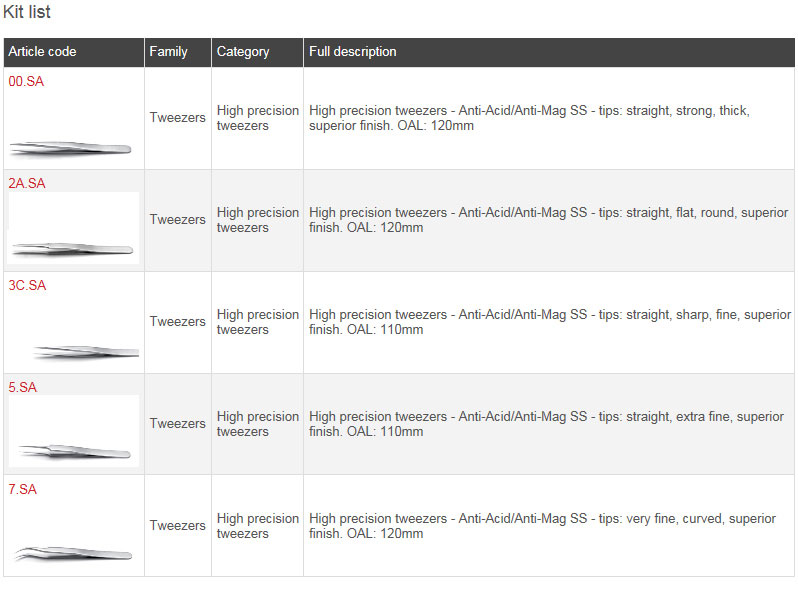Click the Article code column header
798x596 pixels.
[74, 52]
